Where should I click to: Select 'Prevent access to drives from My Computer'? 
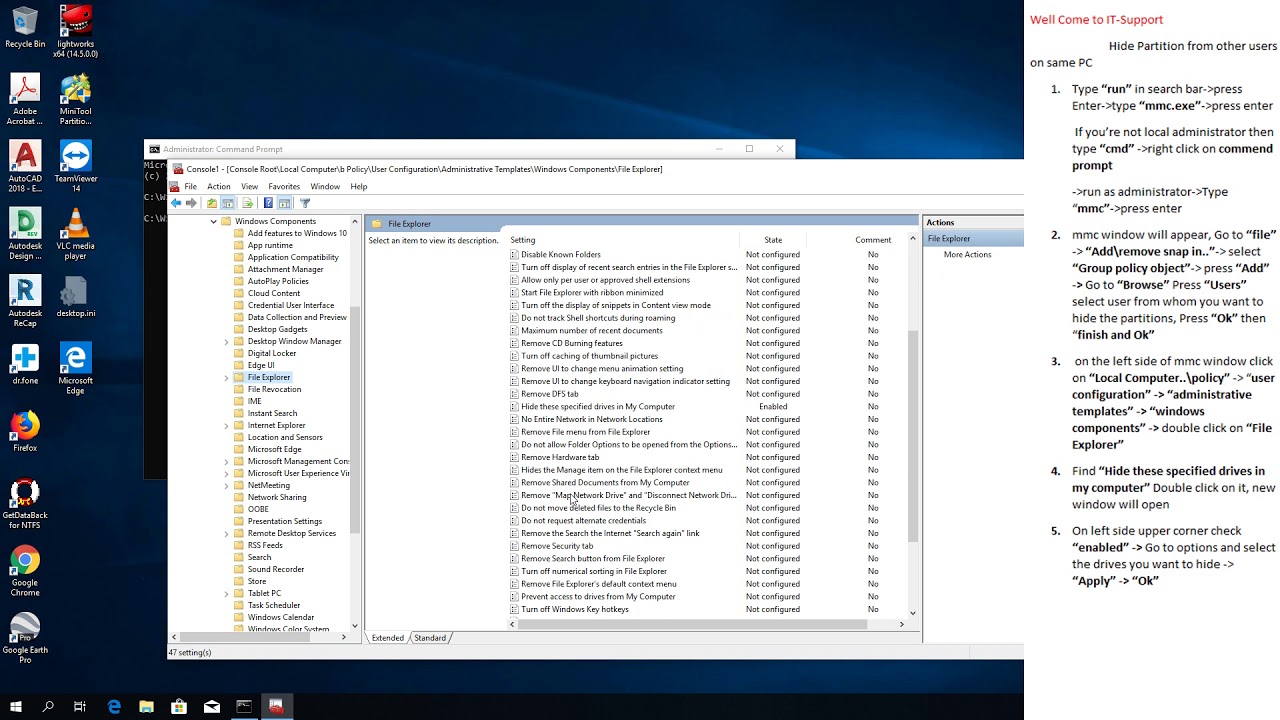(x=598, y=597)
